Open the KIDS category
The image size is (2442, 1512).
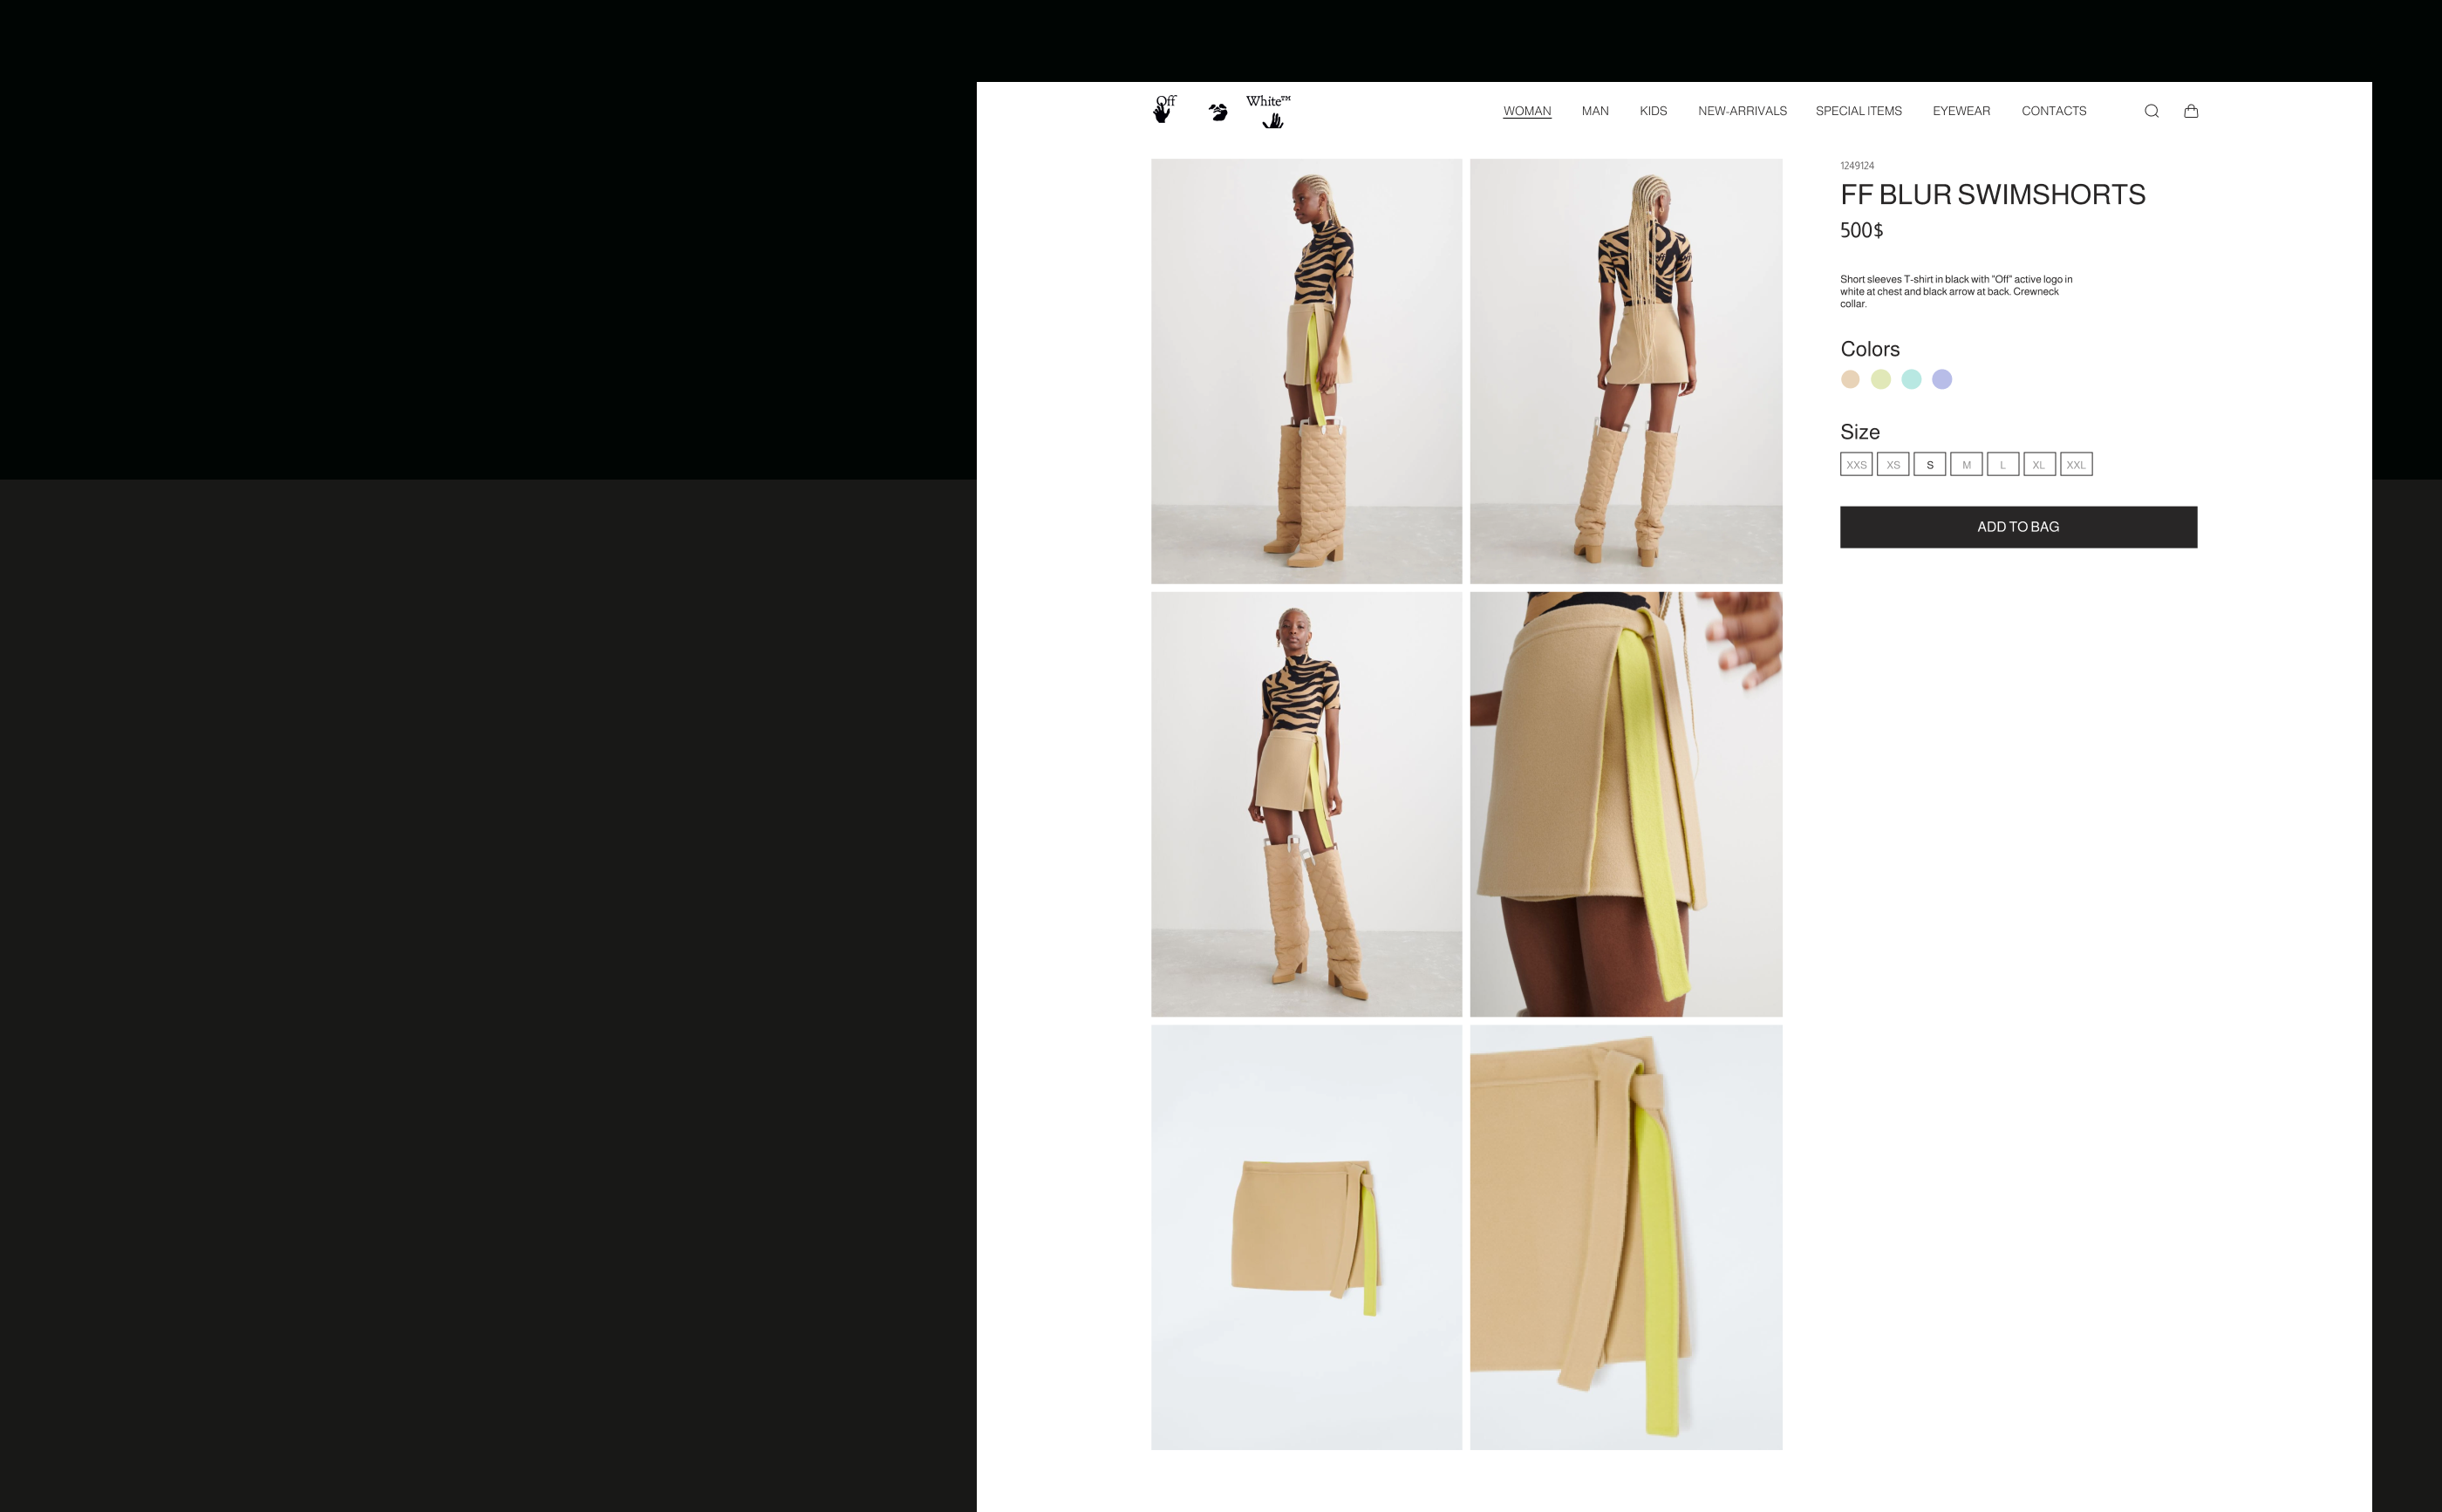pyautogui.click(x=1652, y=111)
